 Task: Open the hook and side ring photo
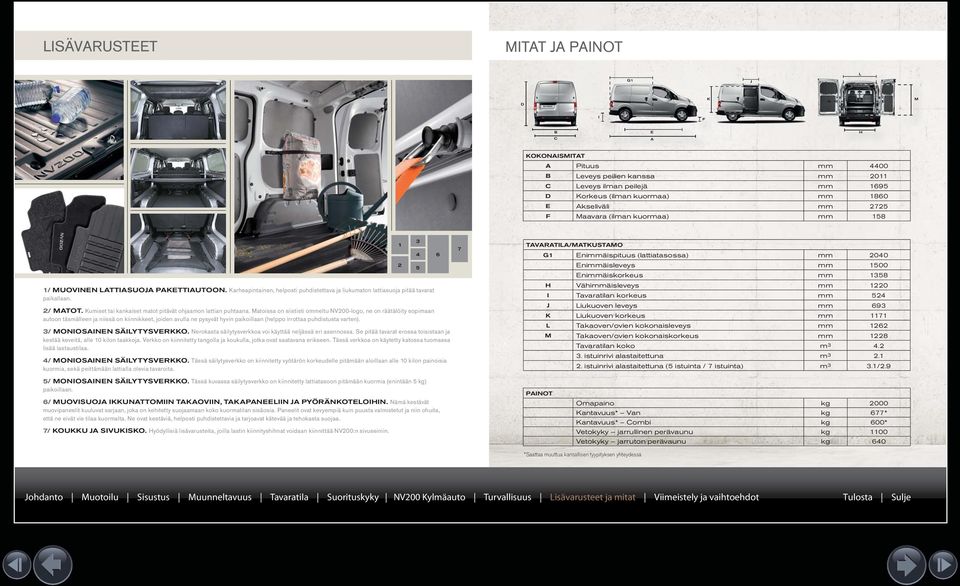tap(433, 155)
